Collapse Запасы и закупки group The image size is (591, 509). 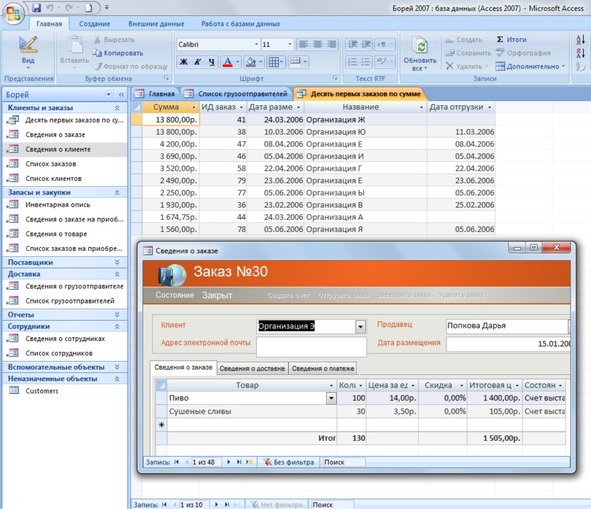(117, 192)
